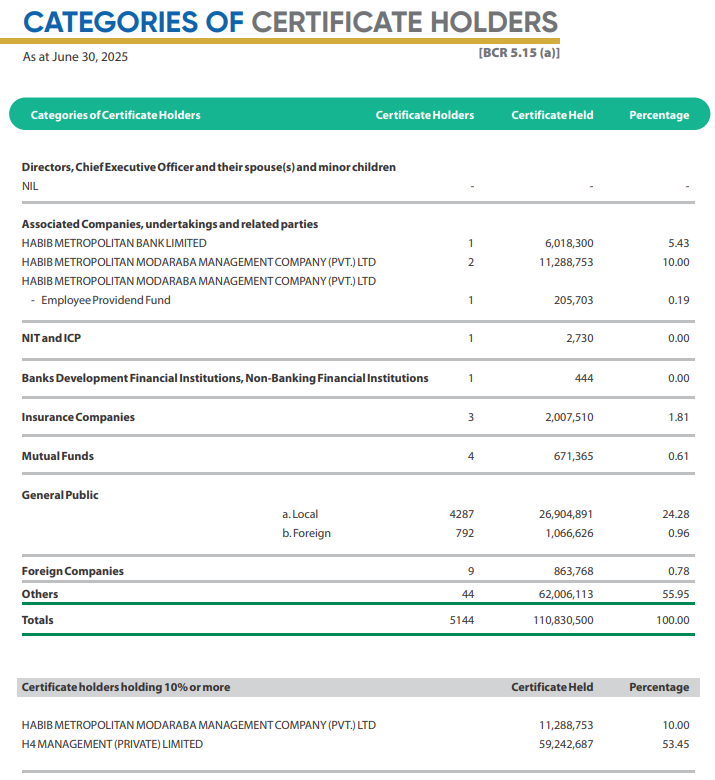Click the Foreign Companies category label

tap(73, 571)
